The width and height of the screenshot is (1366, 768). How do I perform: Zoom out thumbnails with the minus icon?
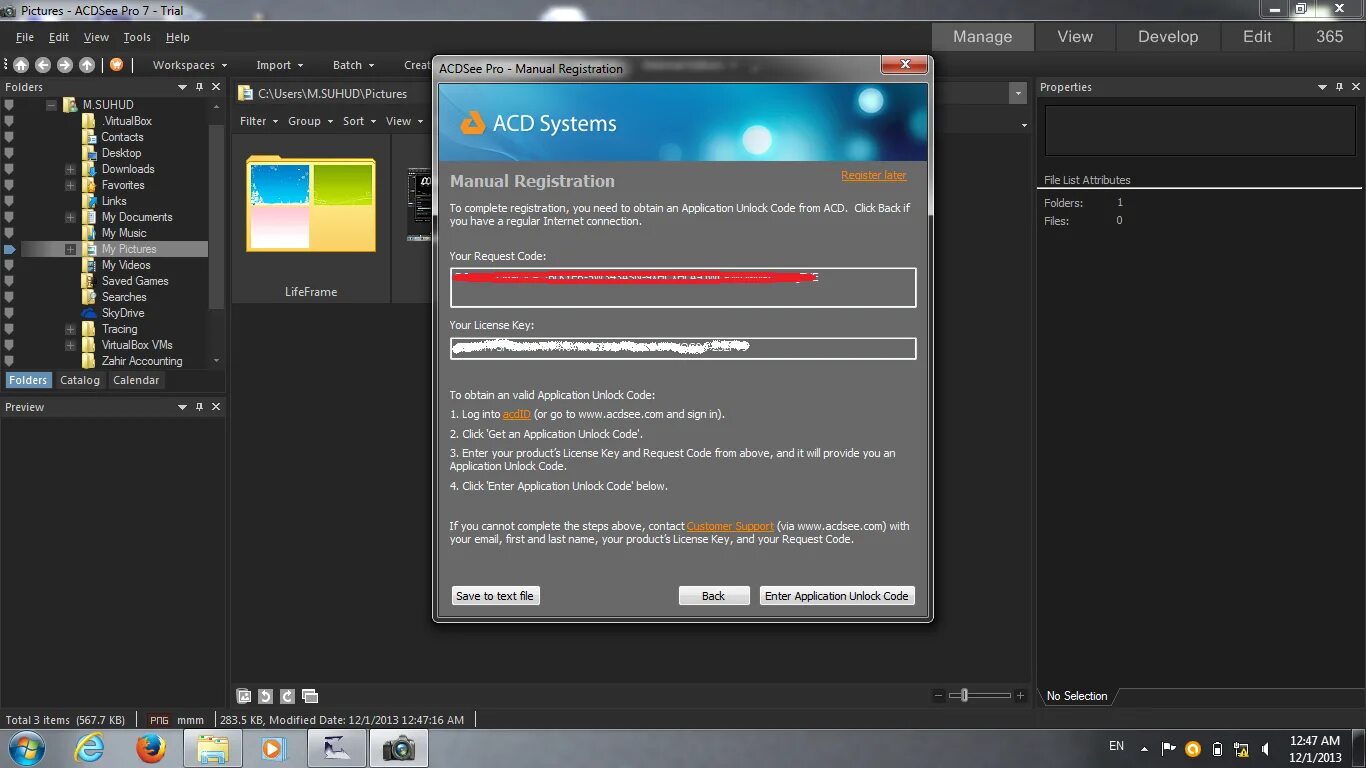click(x=938, y=696)
